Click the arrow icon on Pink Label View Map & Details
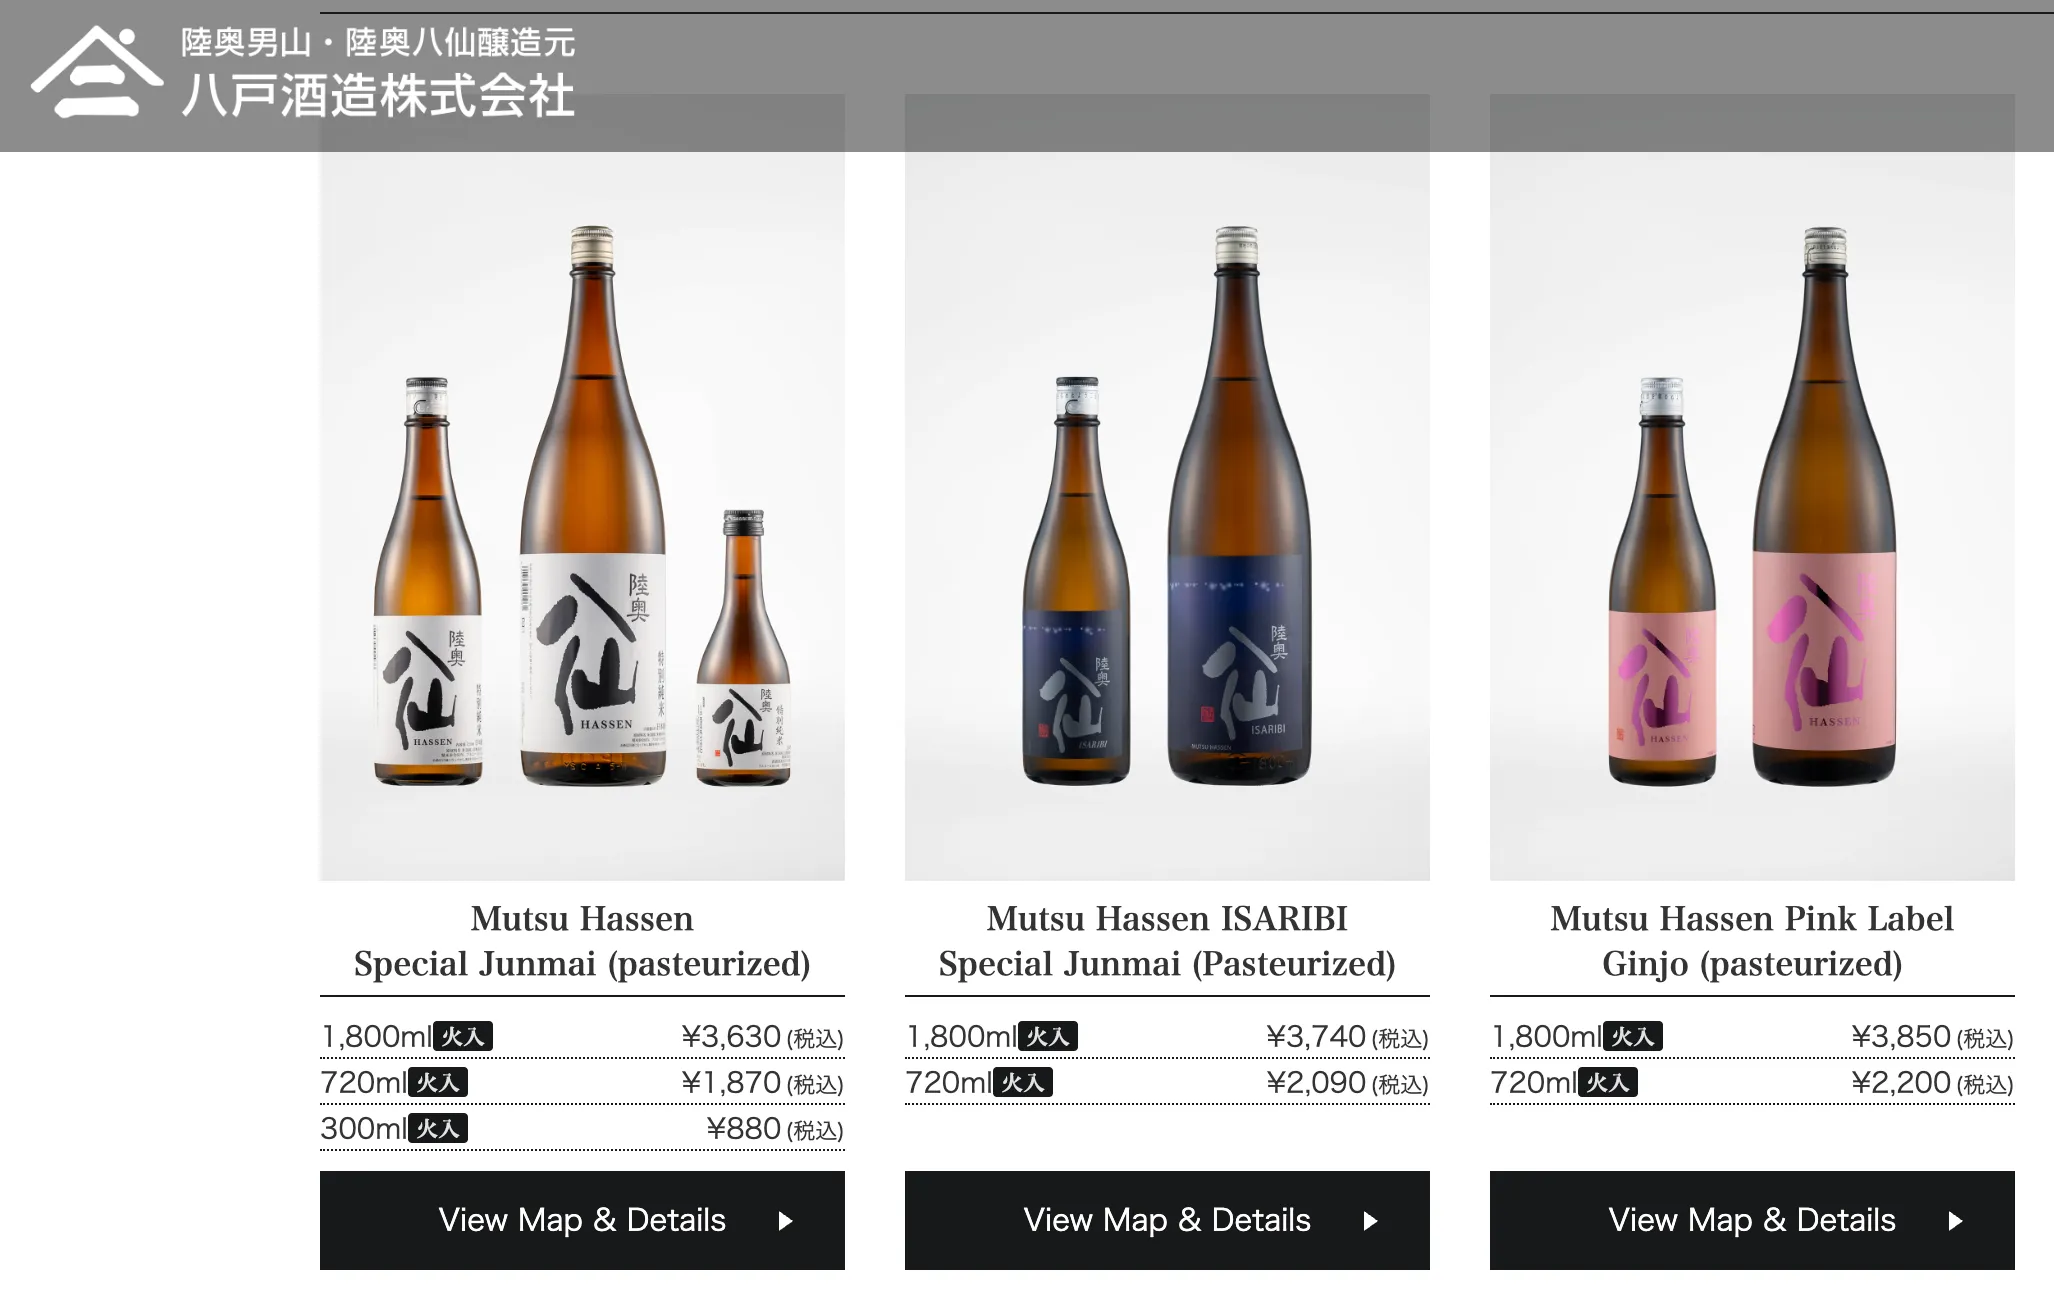The height and width of the screenshot is (1310, 2054). [1956, 1221]
